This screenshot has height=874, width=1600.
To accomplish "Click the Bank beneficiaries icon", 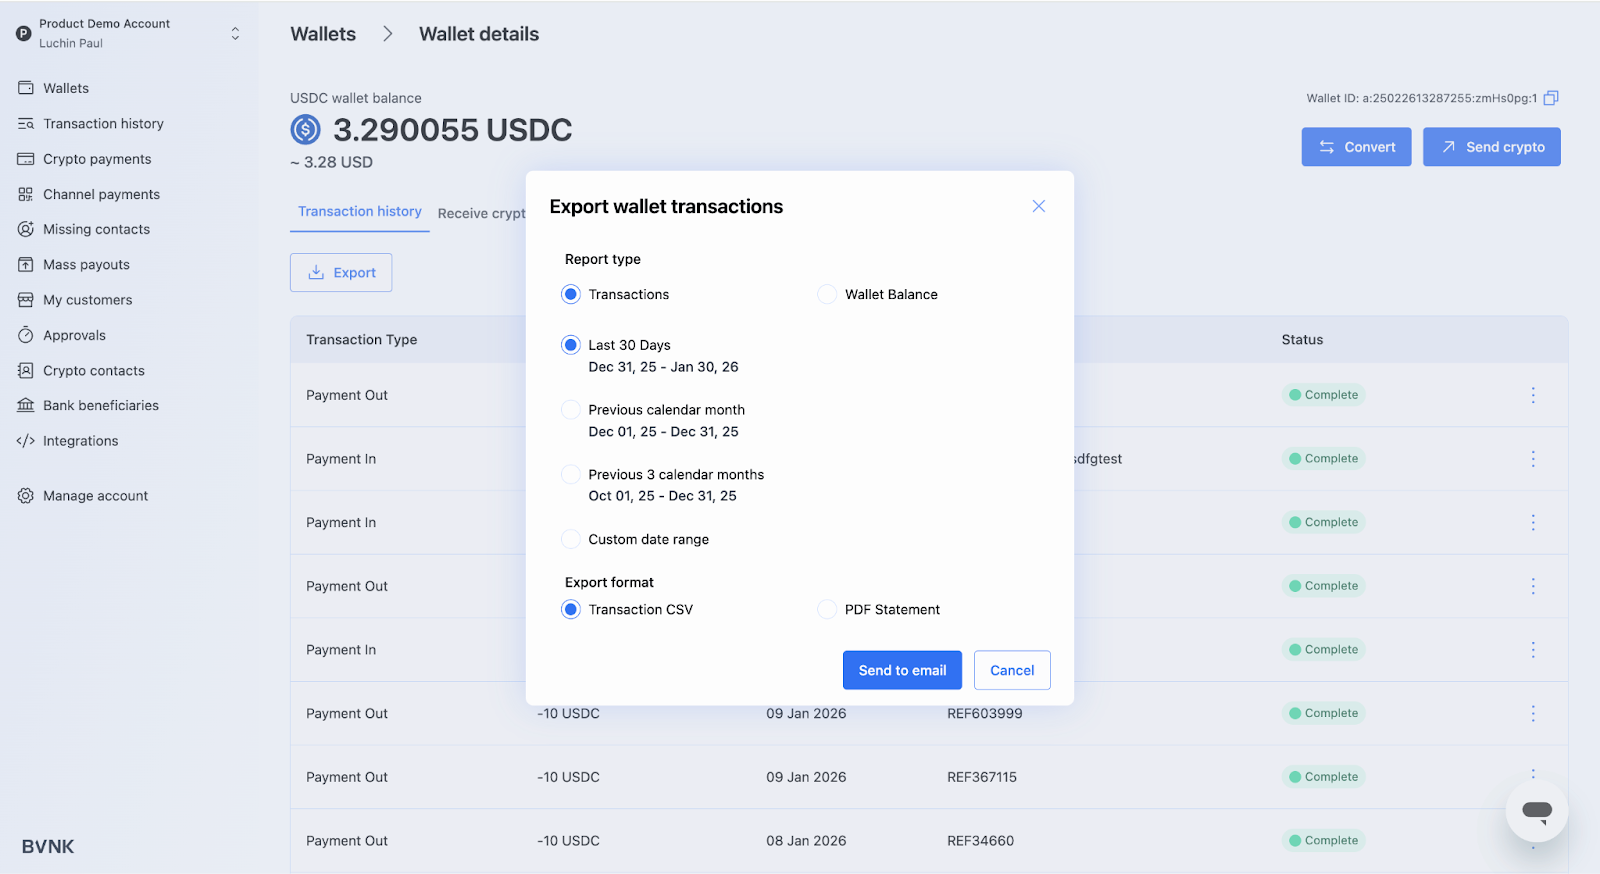I will (x=26, y=406).
